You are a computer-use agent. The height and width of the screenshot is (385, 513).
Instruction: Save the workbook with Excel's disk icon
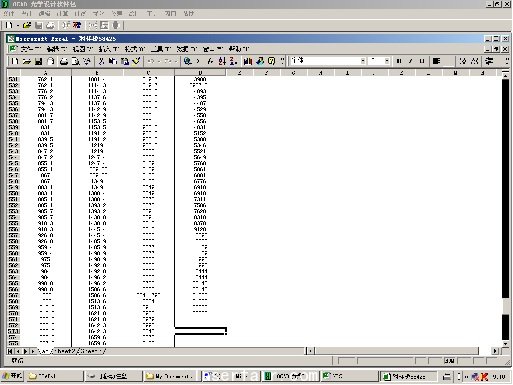click(x=39, y=61)
